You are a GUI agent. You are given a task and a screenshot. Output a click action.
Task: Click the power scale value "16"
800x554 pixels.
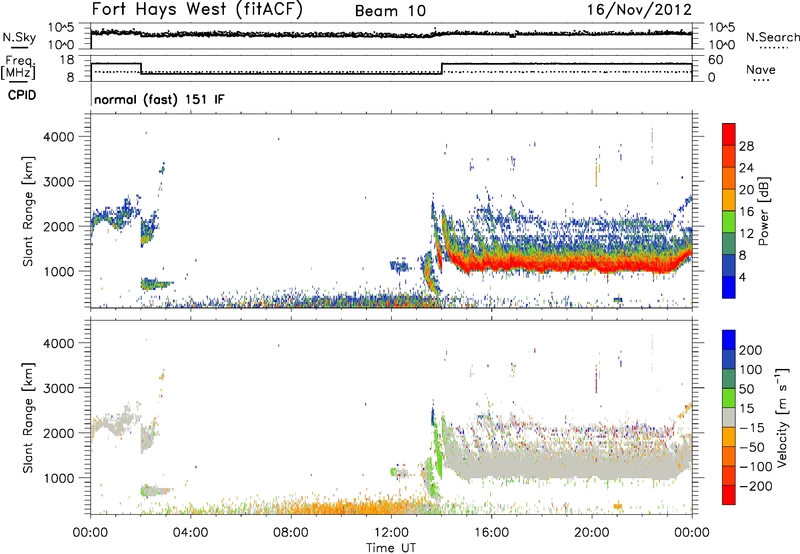[x=746, y=212]
